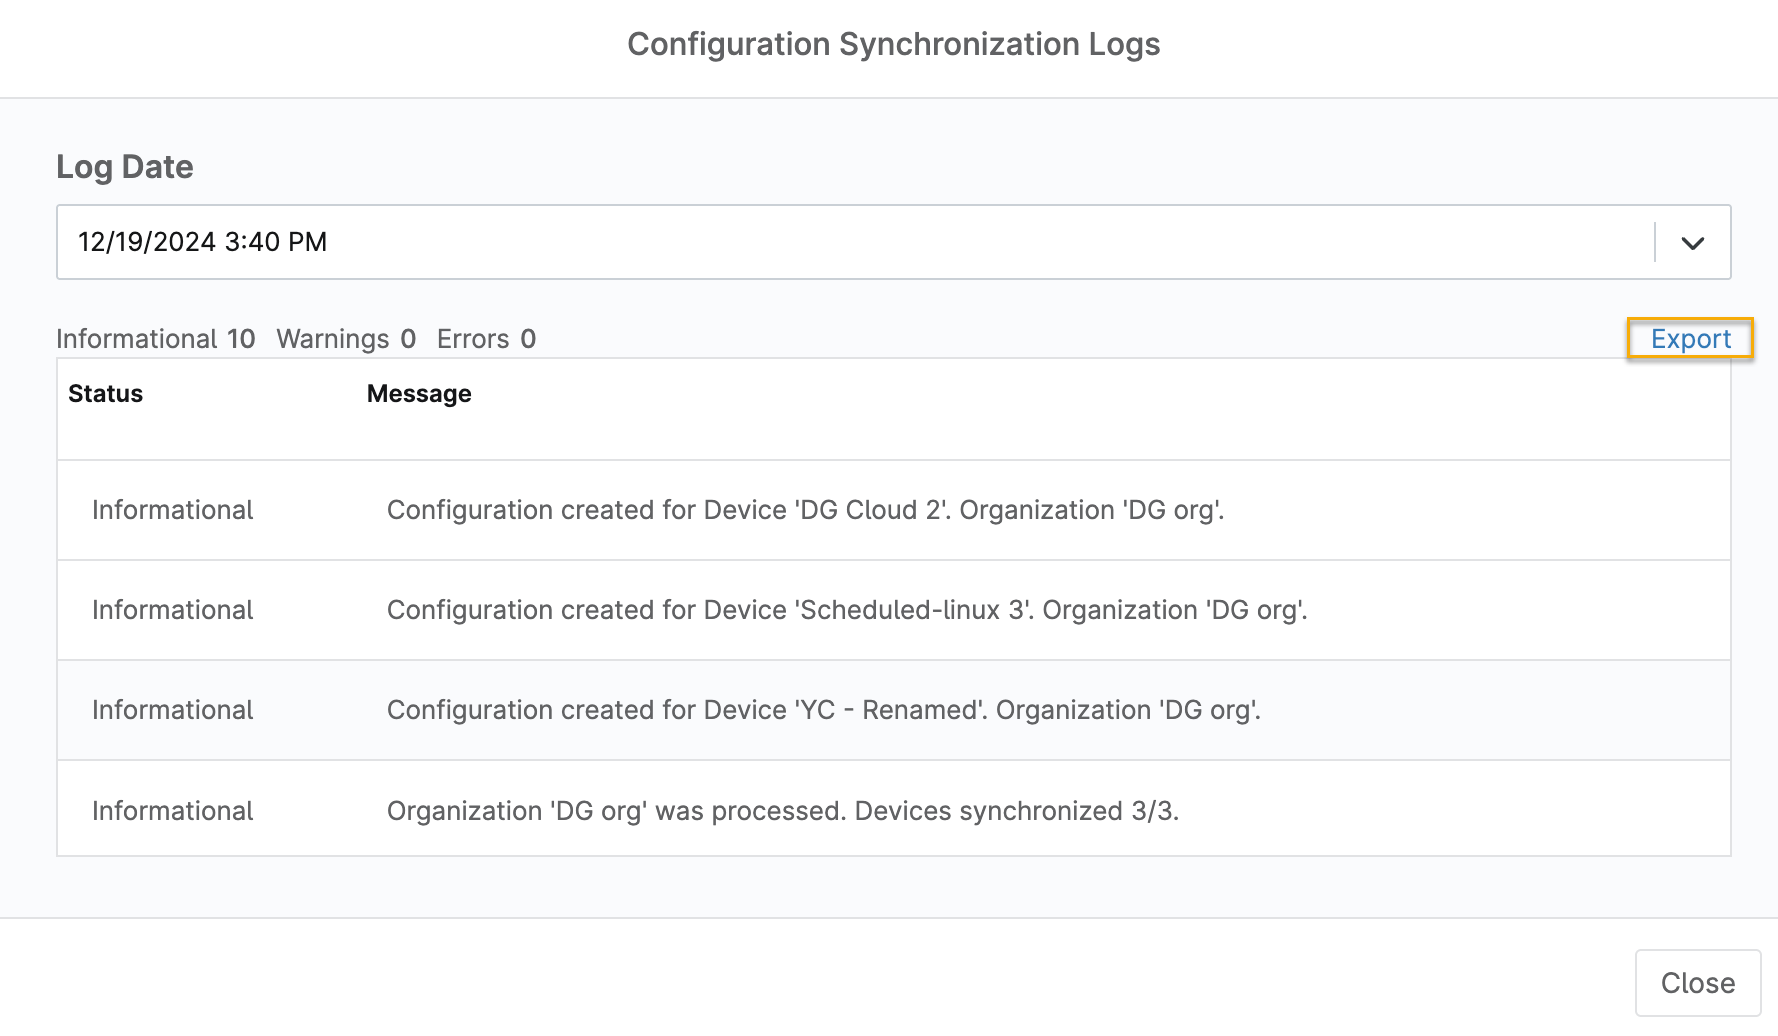
Task: Click the Errors 0 counter
Action: (x=486, y=339)
